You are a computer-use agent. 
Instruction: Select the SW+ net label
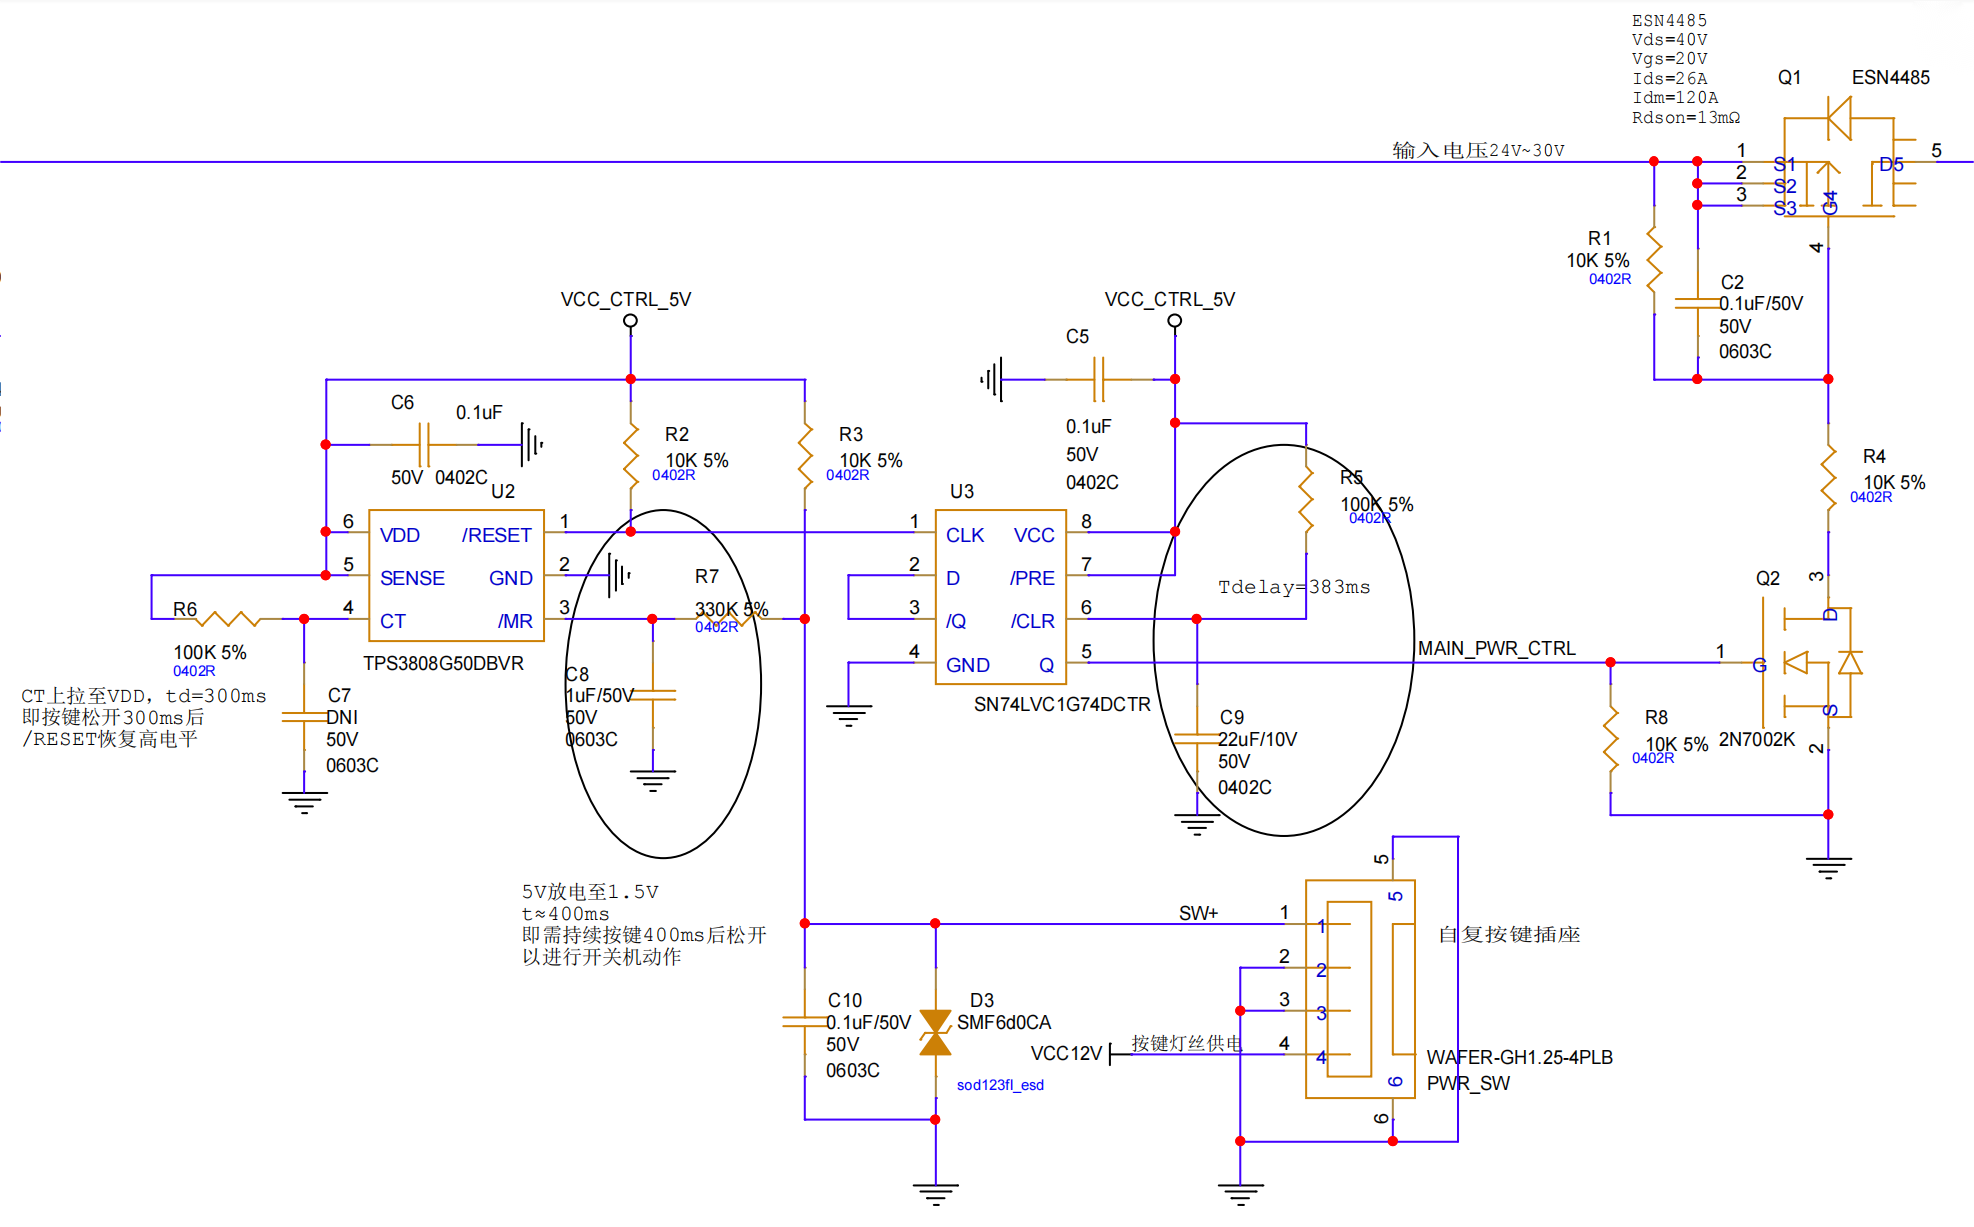(x=1198, y=913)
